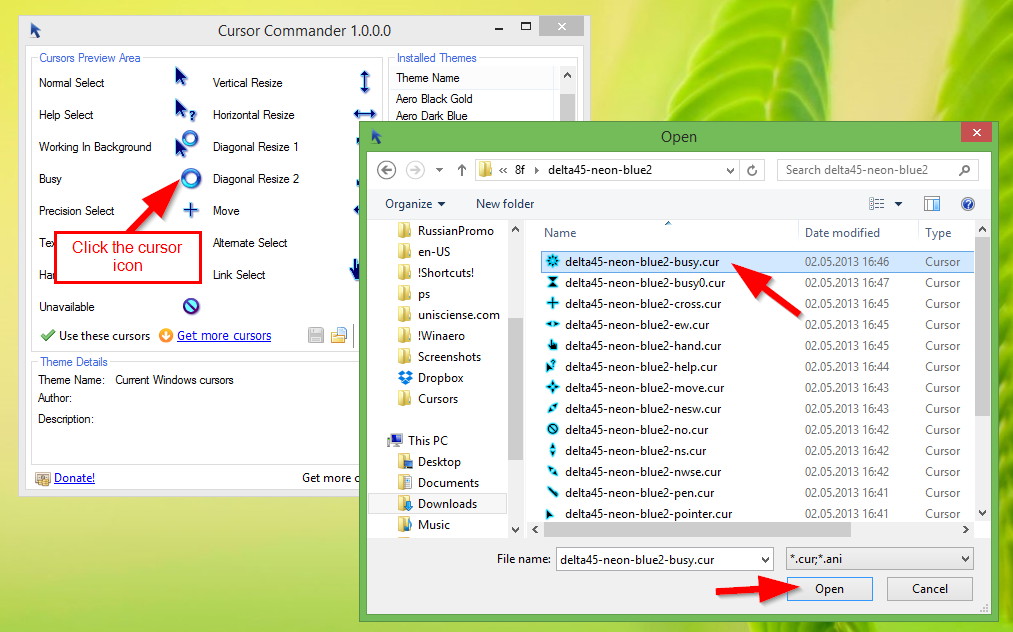Screen dimensions: 1013x632
Task: Expand the address bar history dropdown
Action: pos(730,170)
